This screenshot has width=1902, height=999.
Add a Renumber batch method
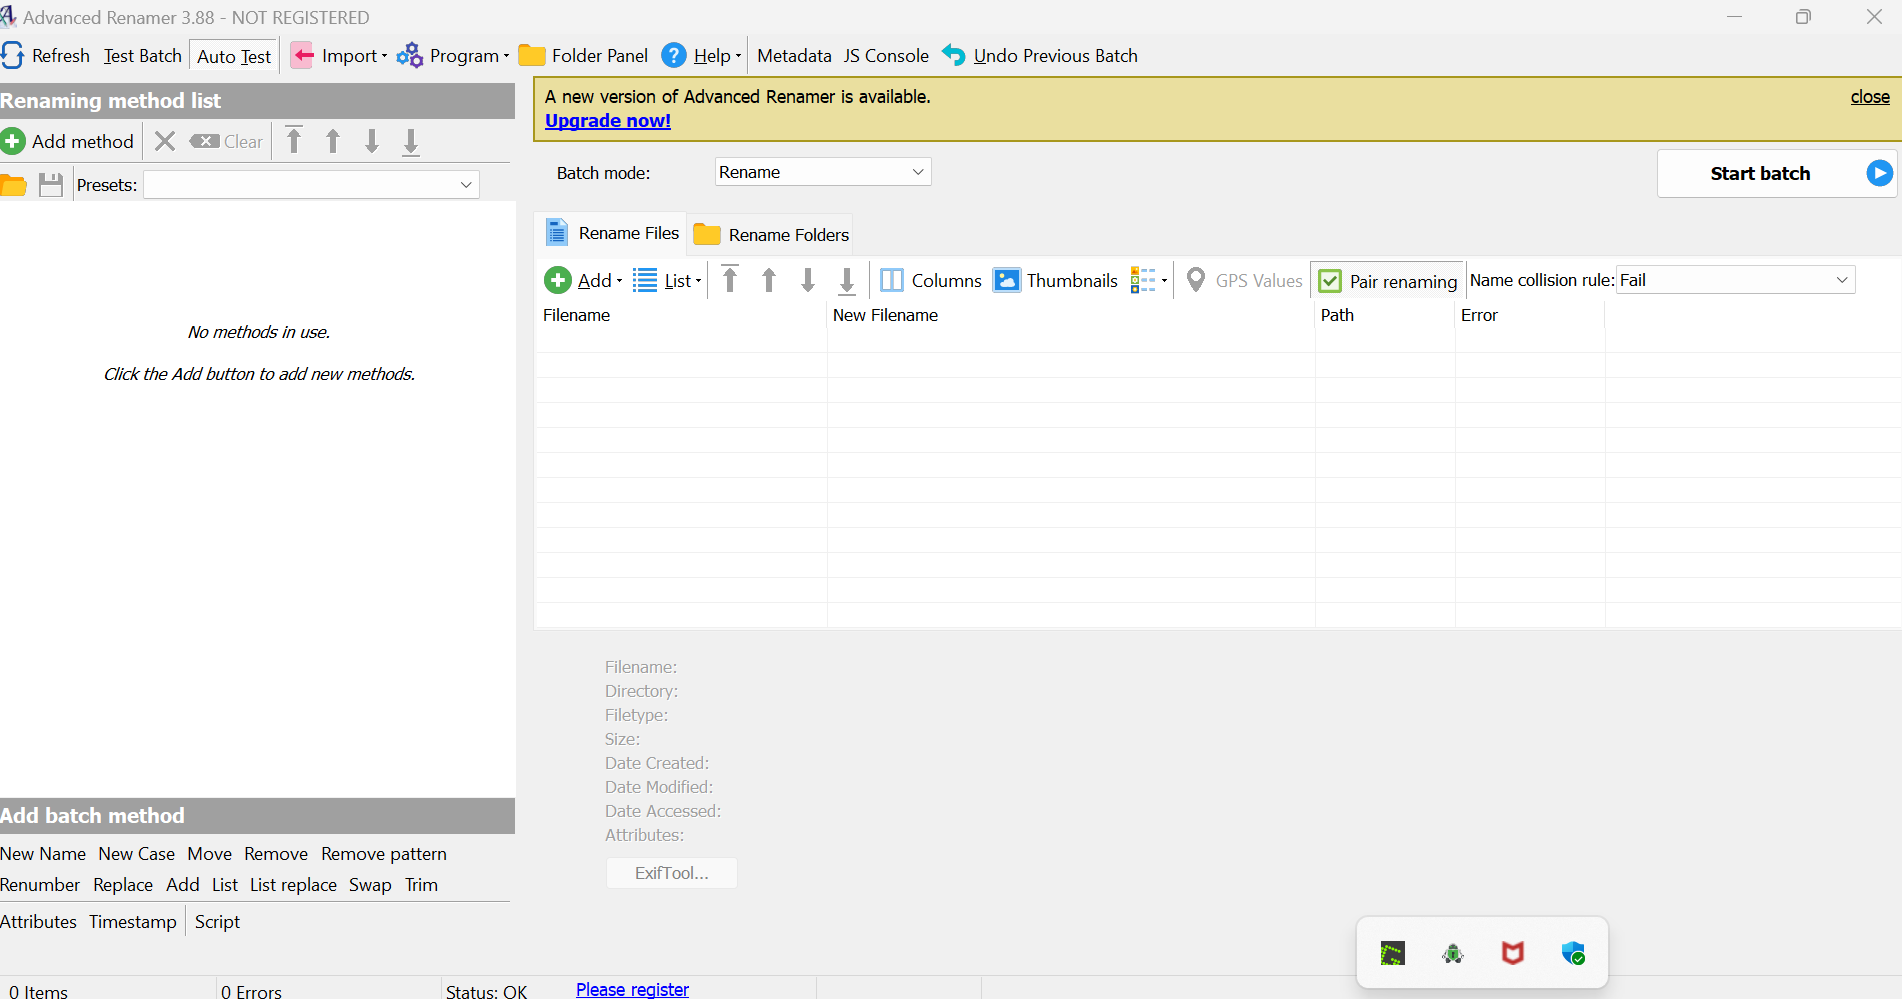pyautogui.click(x=40, y=885)
